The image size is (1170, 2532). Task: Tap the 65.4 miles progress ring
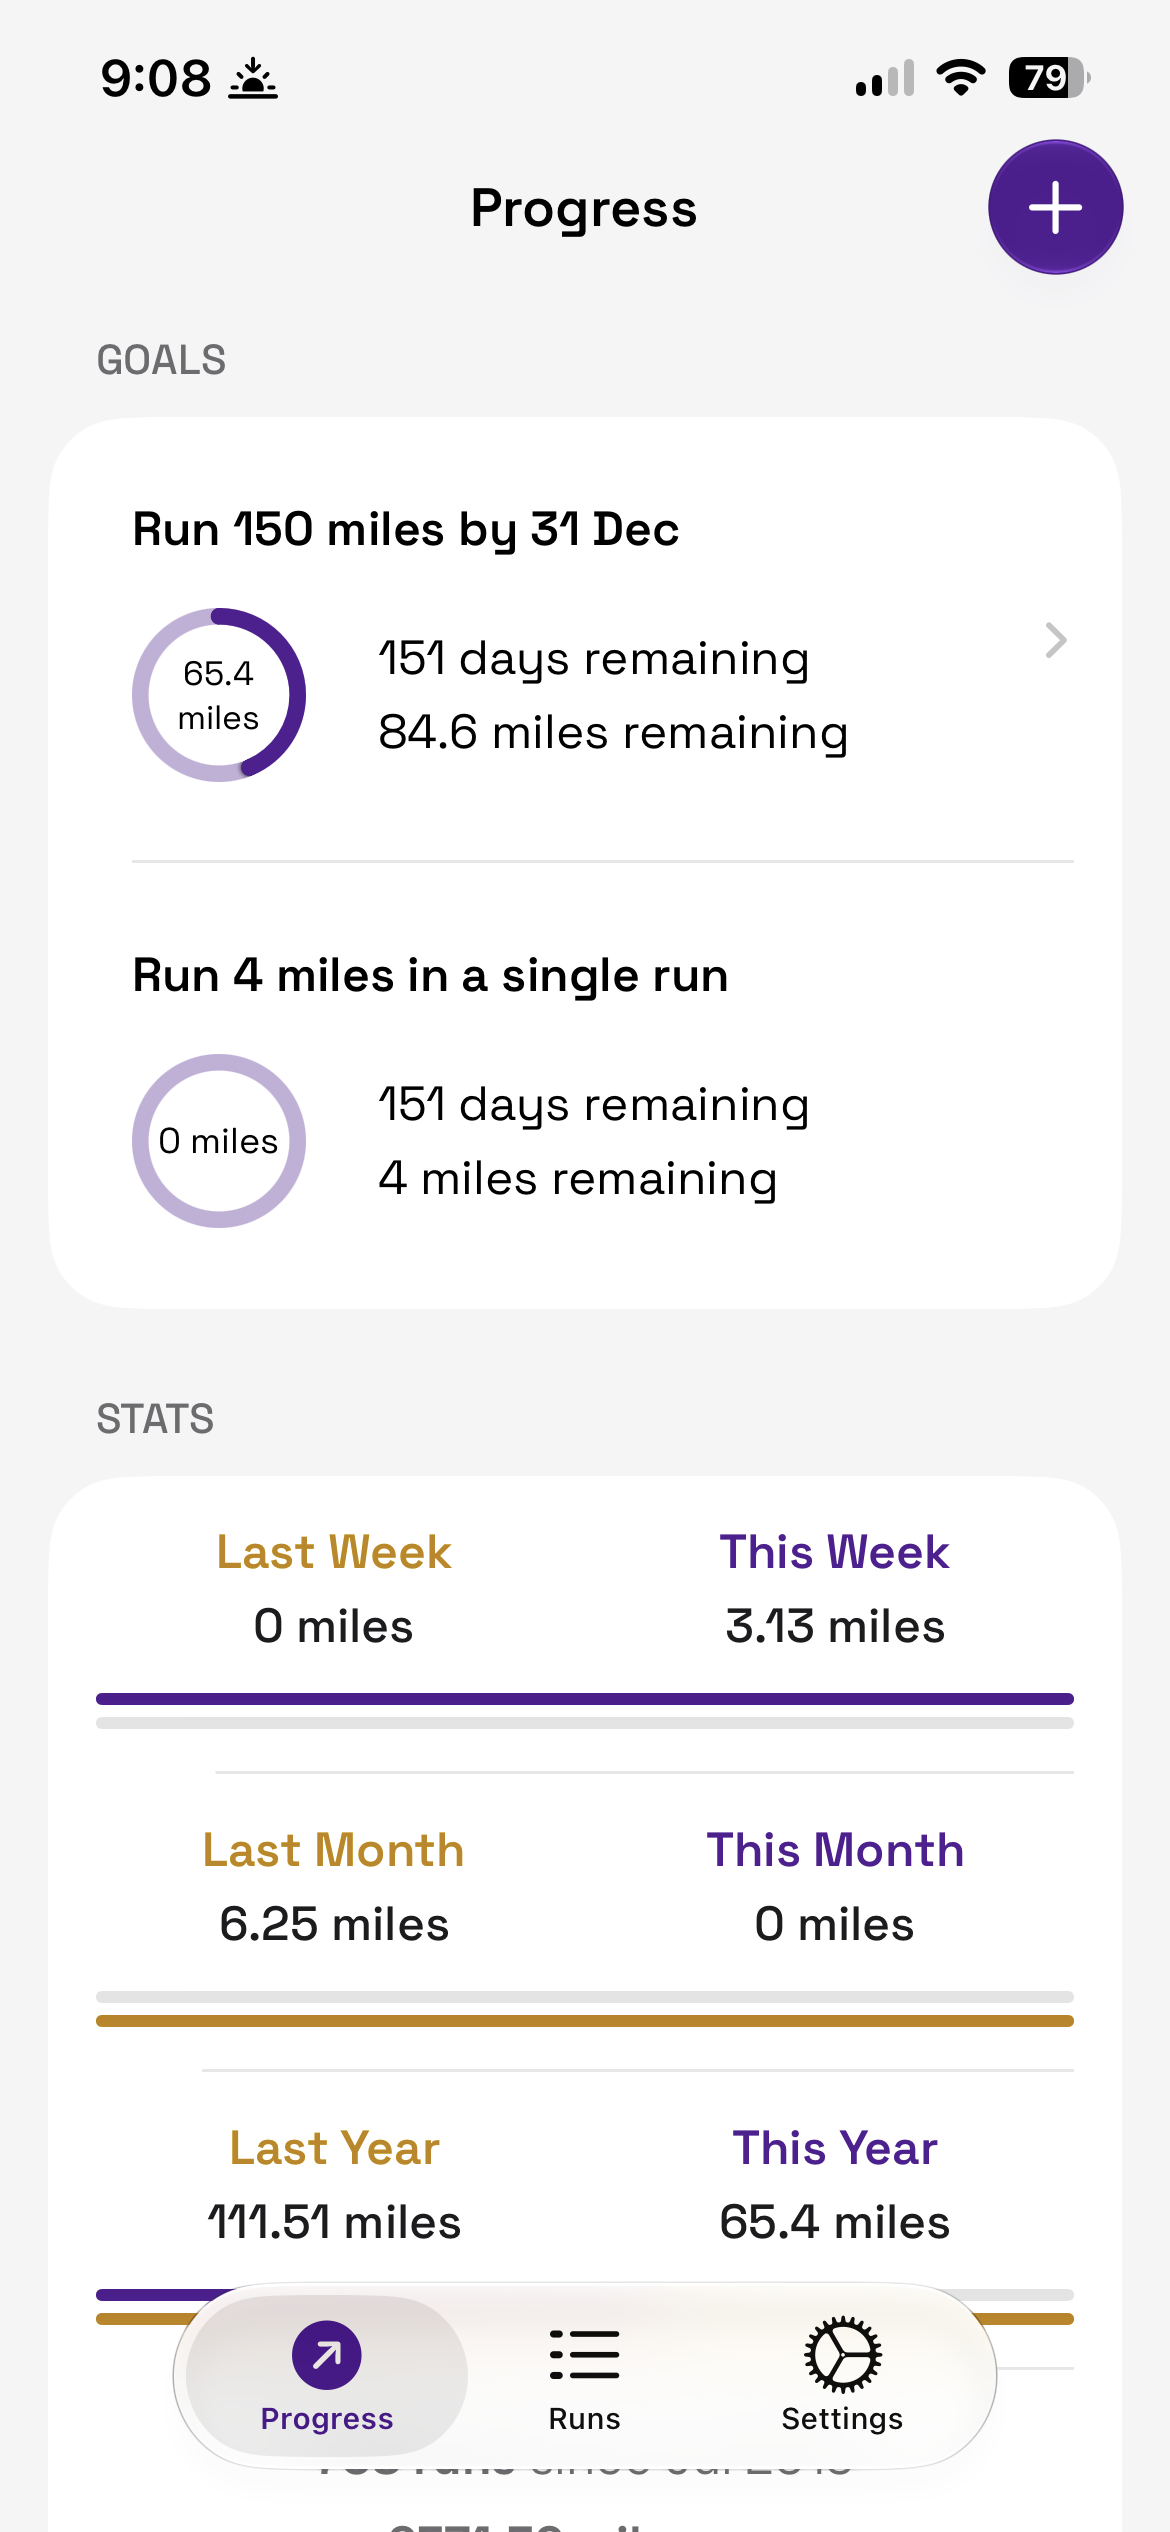coord(219,695)
